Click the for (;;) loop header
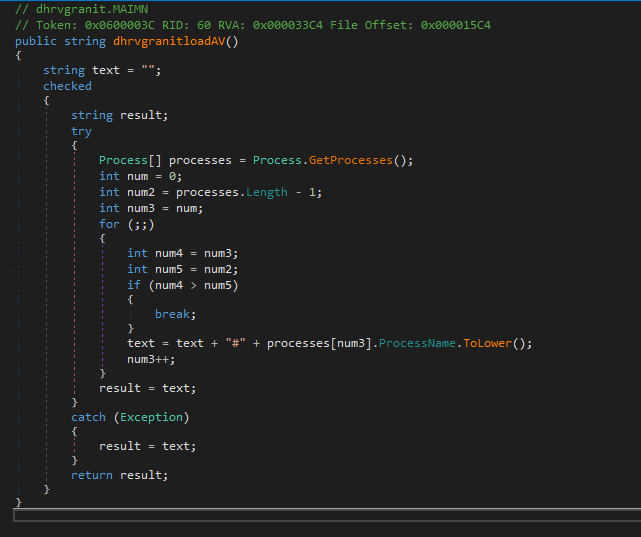 [127, 224]
